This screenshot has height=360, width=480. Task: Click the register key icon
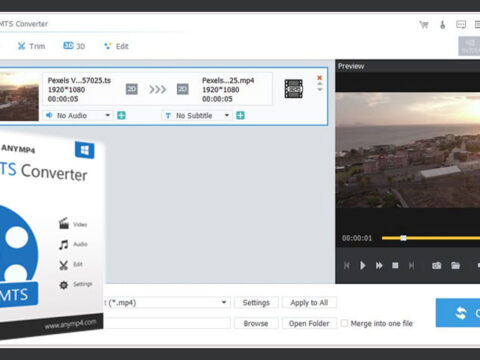(443, 24)
